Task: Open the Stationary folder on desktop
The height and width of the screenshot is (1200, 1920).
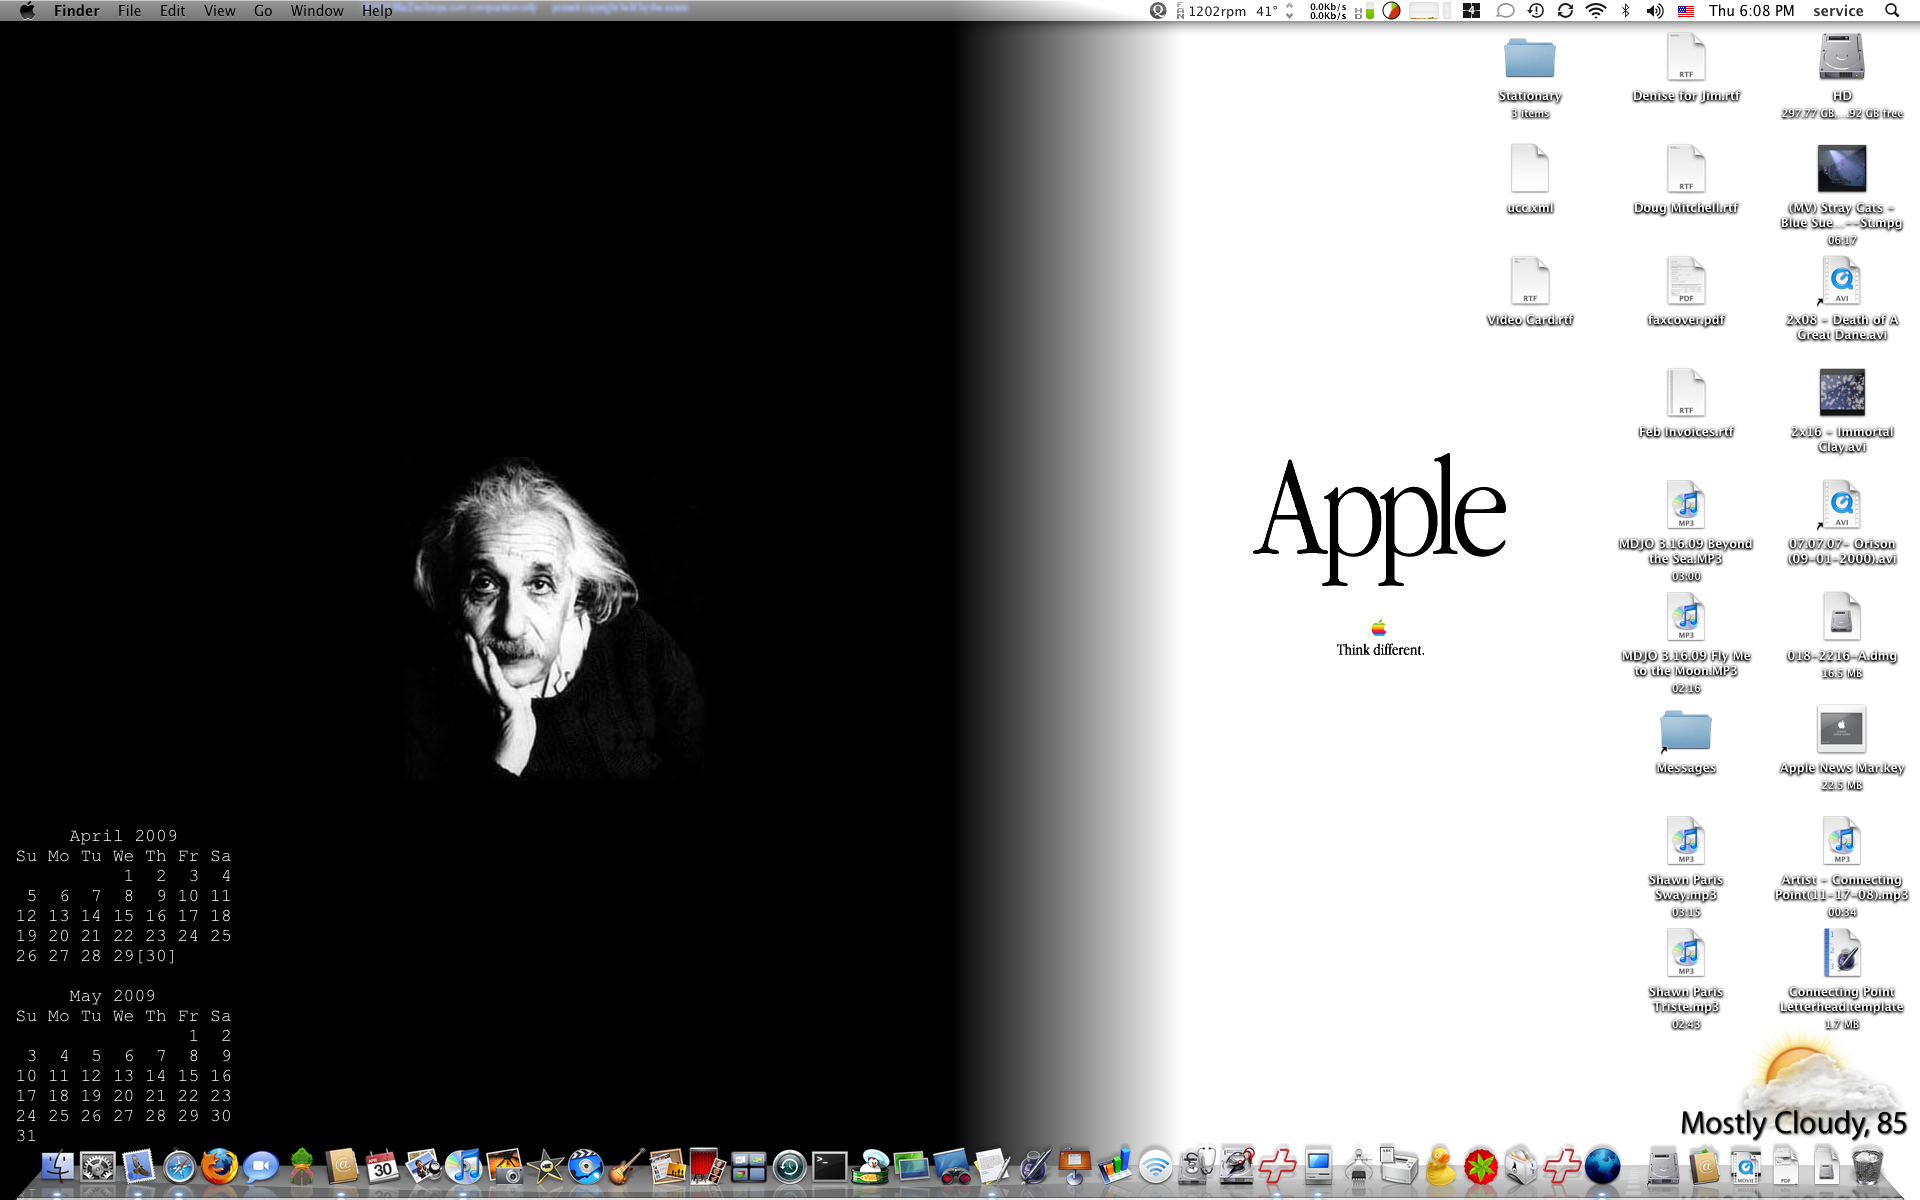Action: click(x=1530, y=58)
